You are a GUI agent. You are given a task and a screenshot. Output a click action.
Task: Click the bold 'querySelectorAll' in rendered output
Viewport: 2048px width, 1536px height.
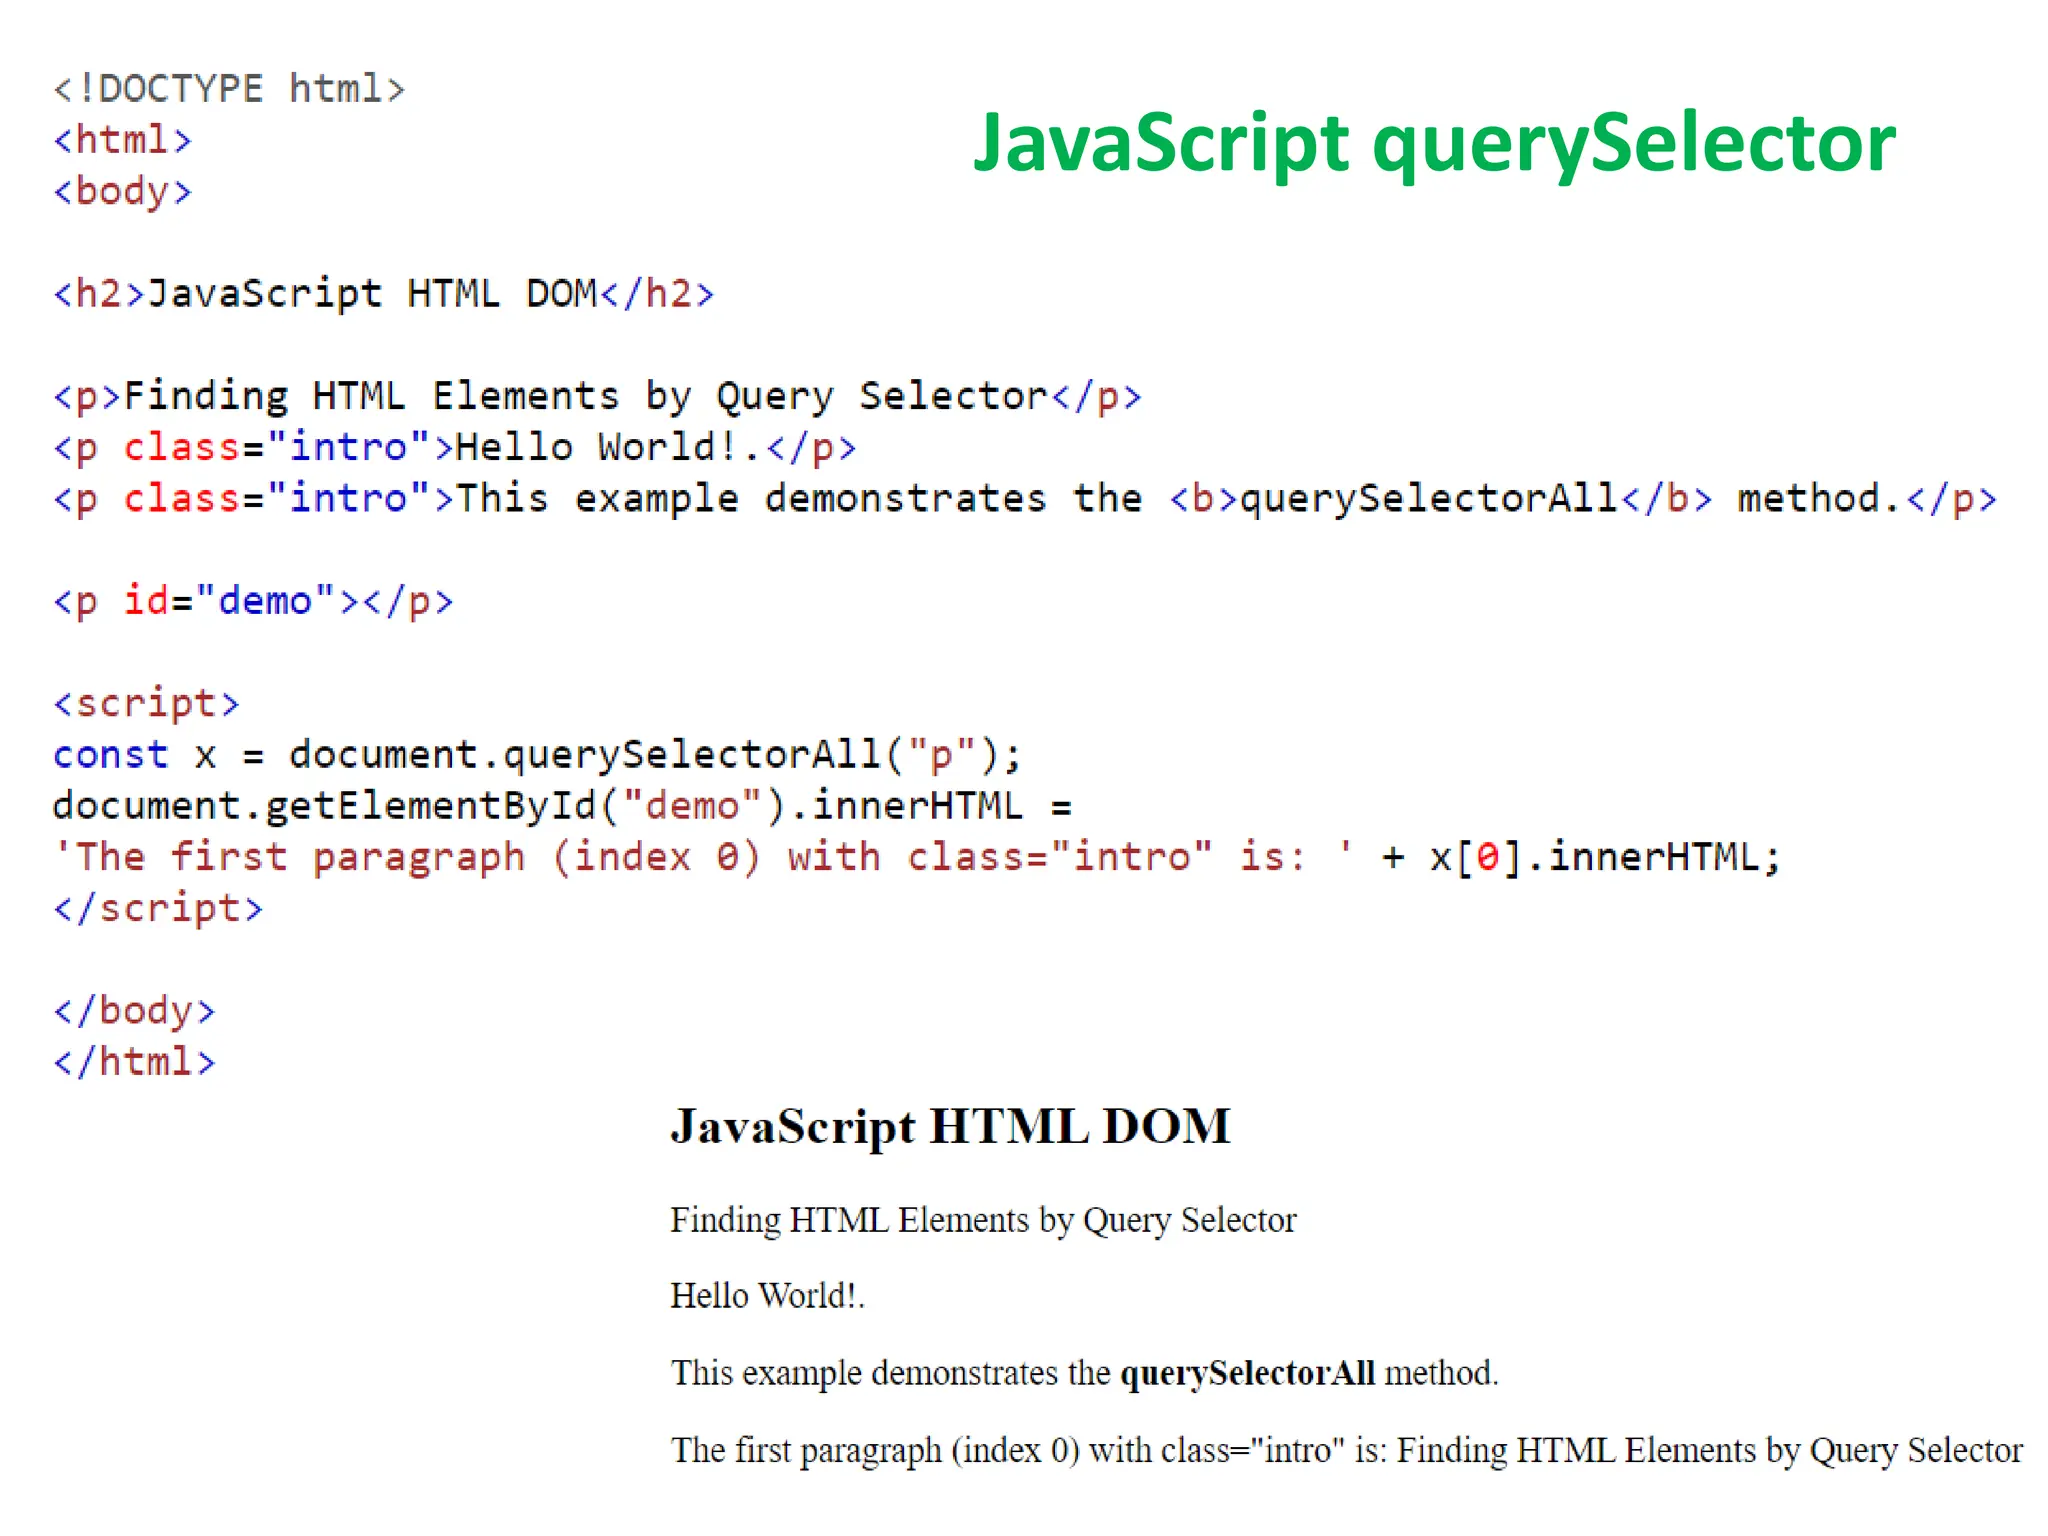point(1248,1374)
